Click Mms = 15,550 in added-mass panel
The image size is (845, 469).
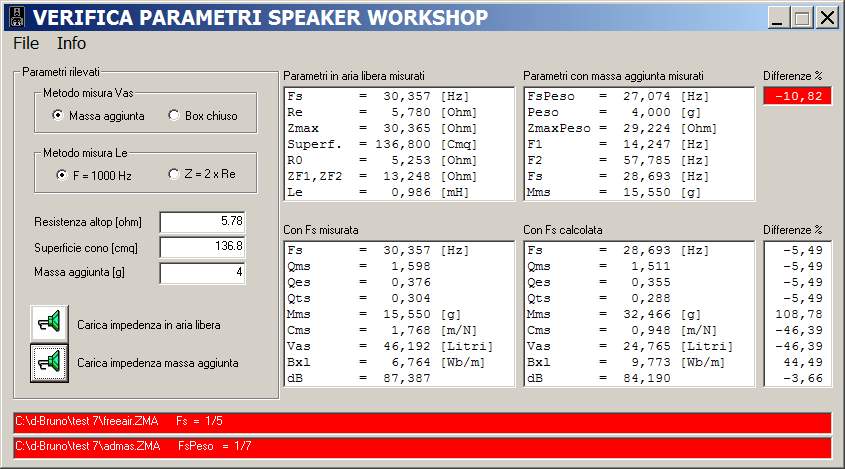614,192
